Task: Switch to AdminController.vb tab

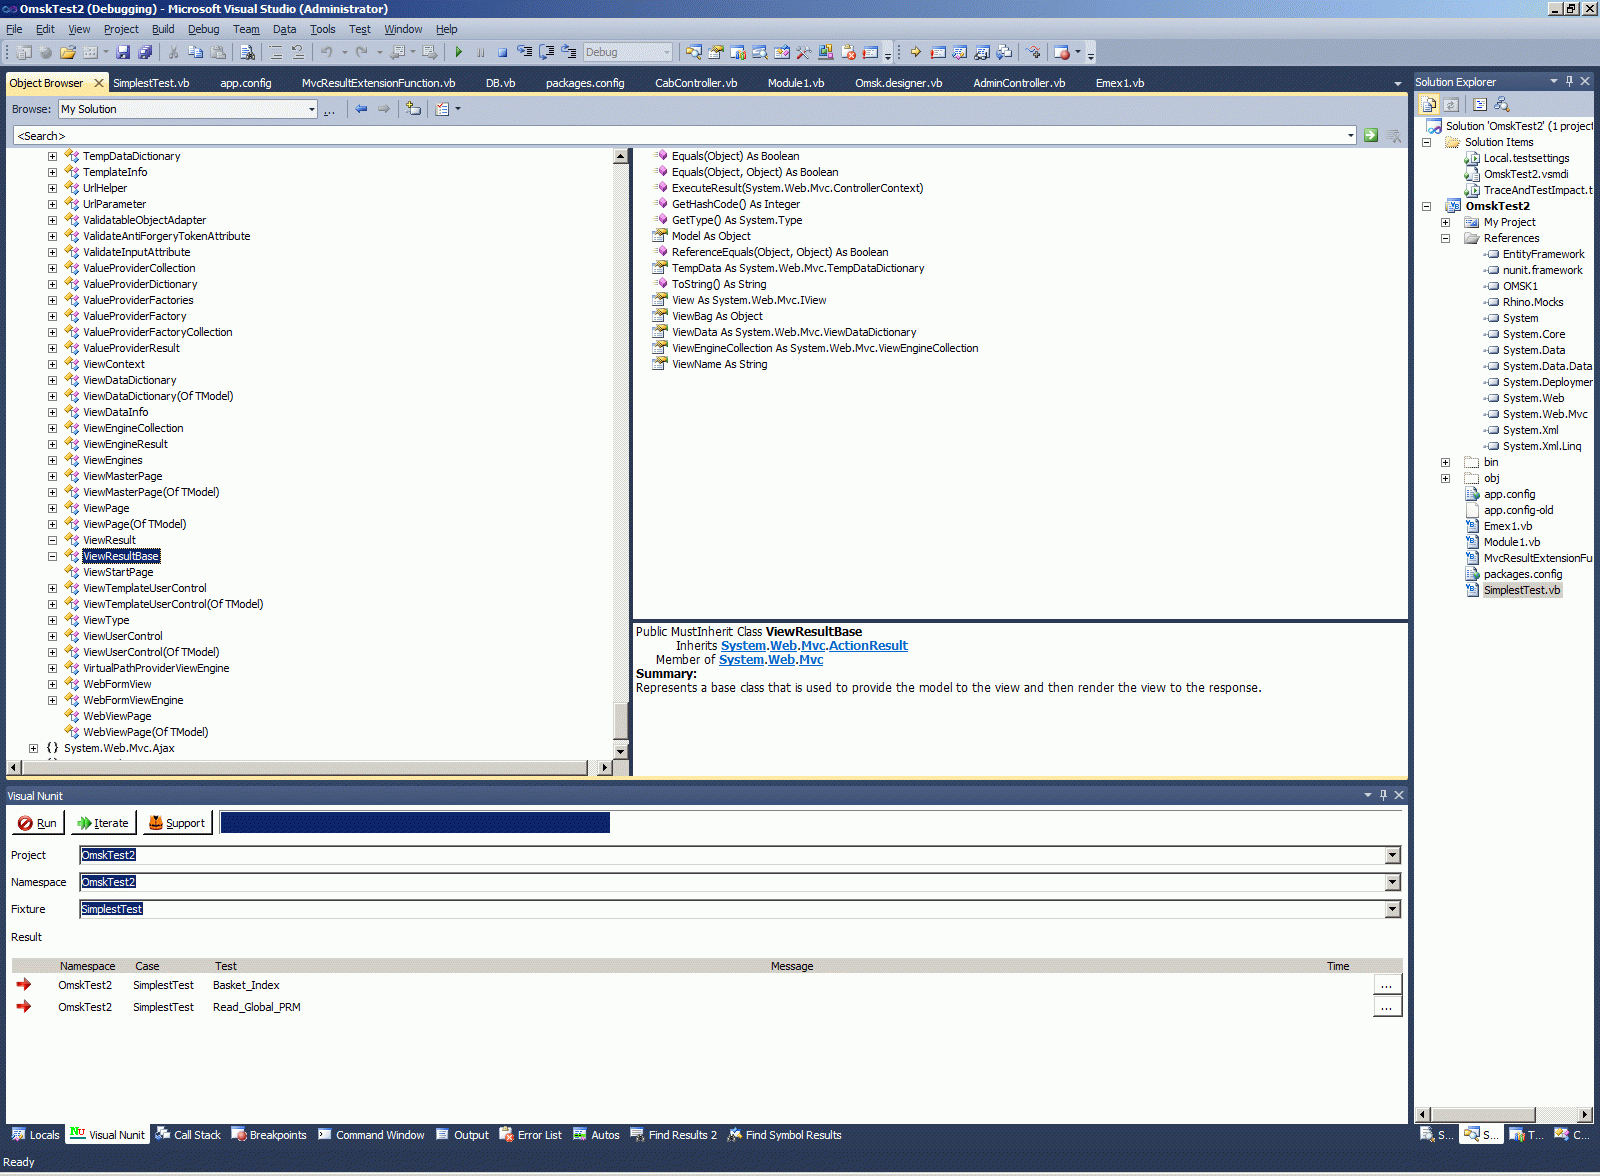Action: point(1019,83)
